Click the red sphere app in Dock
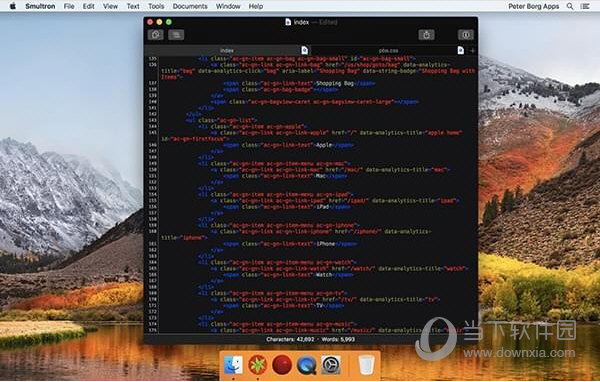Viewport: 600px width, 382px height. (282, 365)
